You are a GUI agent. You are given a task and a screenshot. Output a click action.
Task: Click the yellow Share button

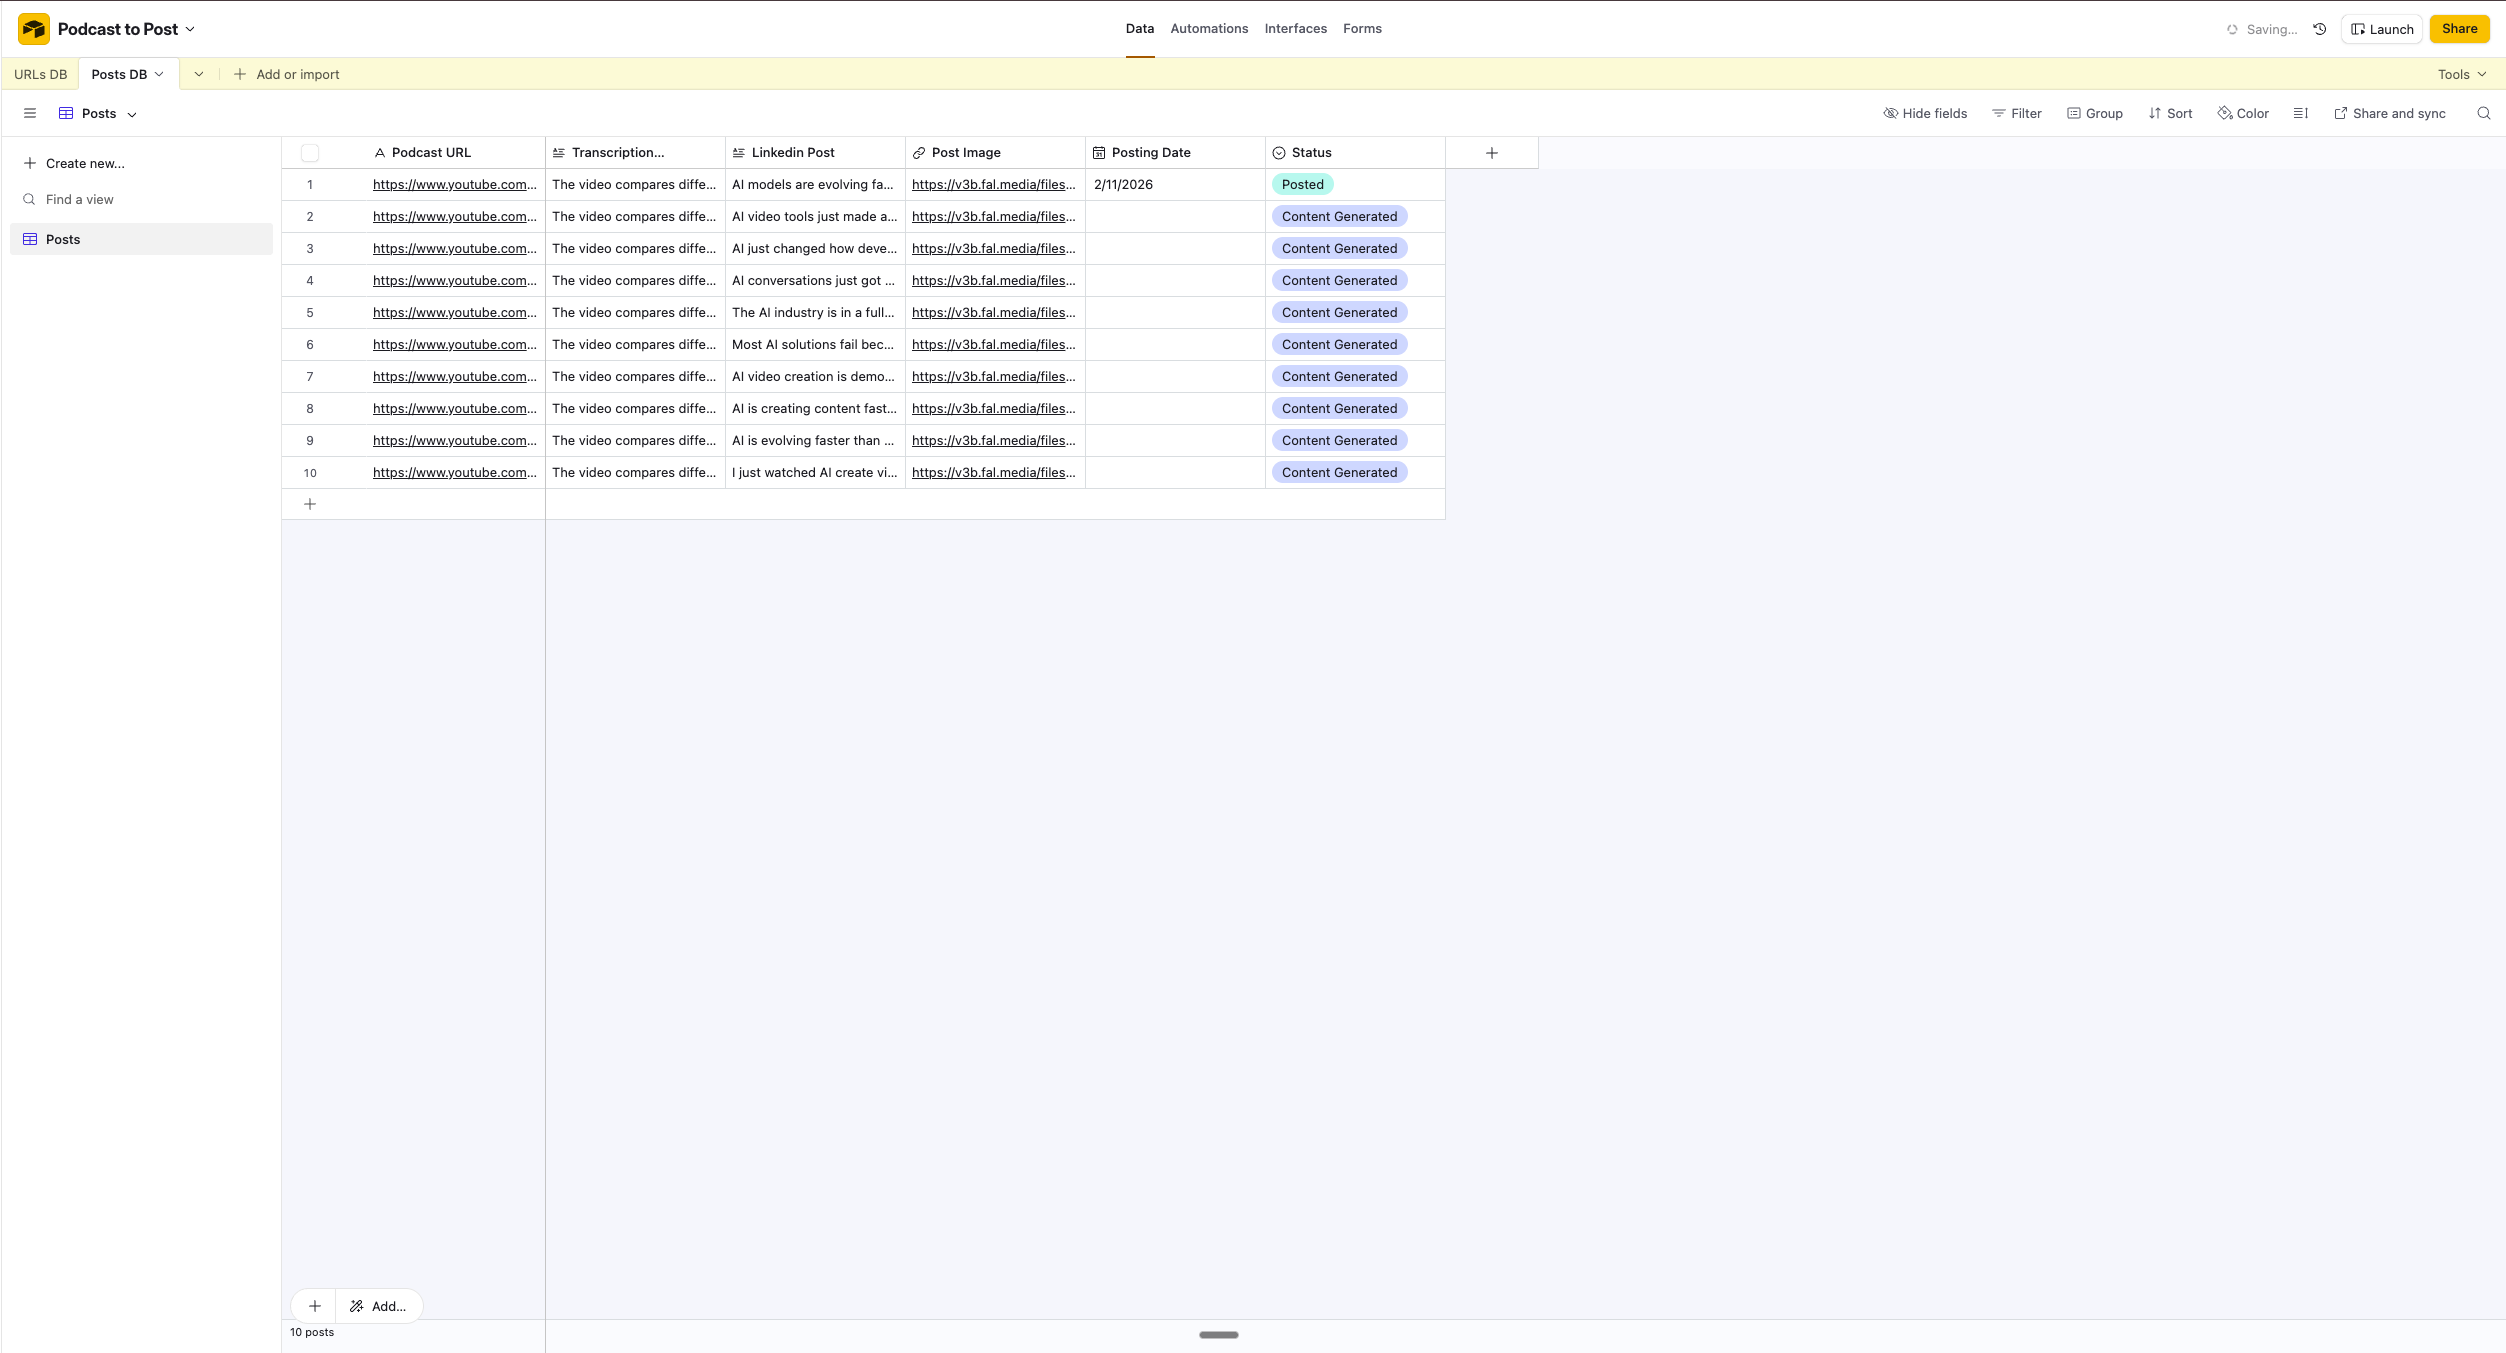coord(2459,29)
